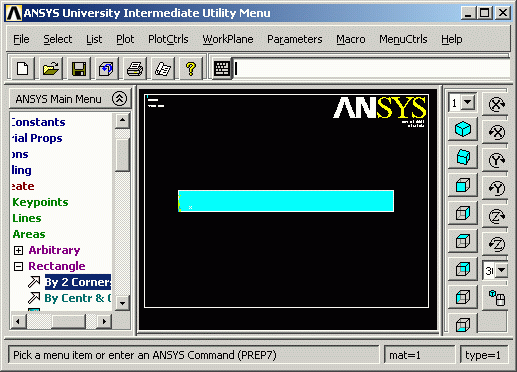Viewport: 517px width, 372px height.
Task: Select the Lines tree item
Action: click(27, 218)
